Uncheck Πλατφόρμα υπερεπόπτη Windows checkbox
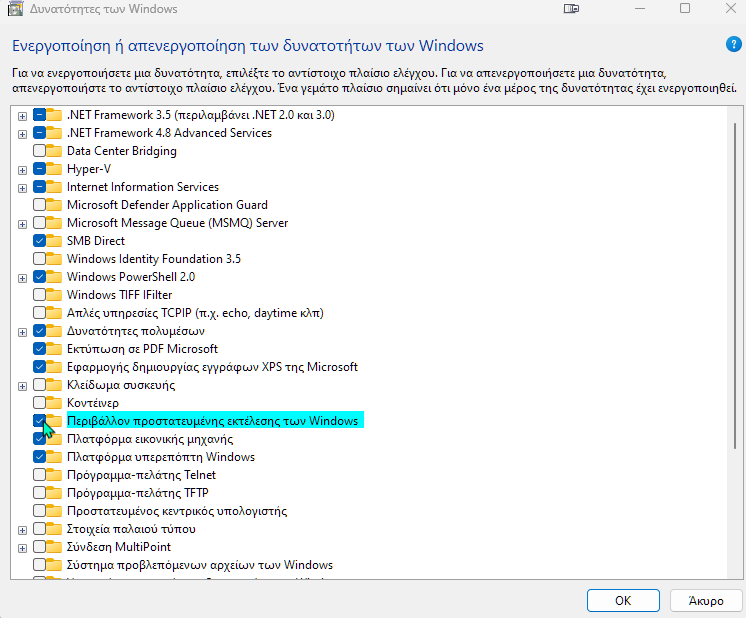 39,457
